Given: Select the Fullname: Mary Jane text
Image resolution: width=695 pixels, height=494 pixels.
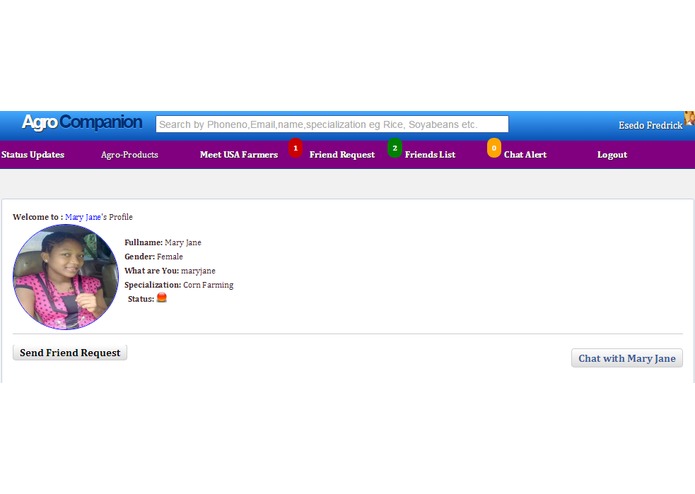Looking at the screenshot, I should pos(163,242).
